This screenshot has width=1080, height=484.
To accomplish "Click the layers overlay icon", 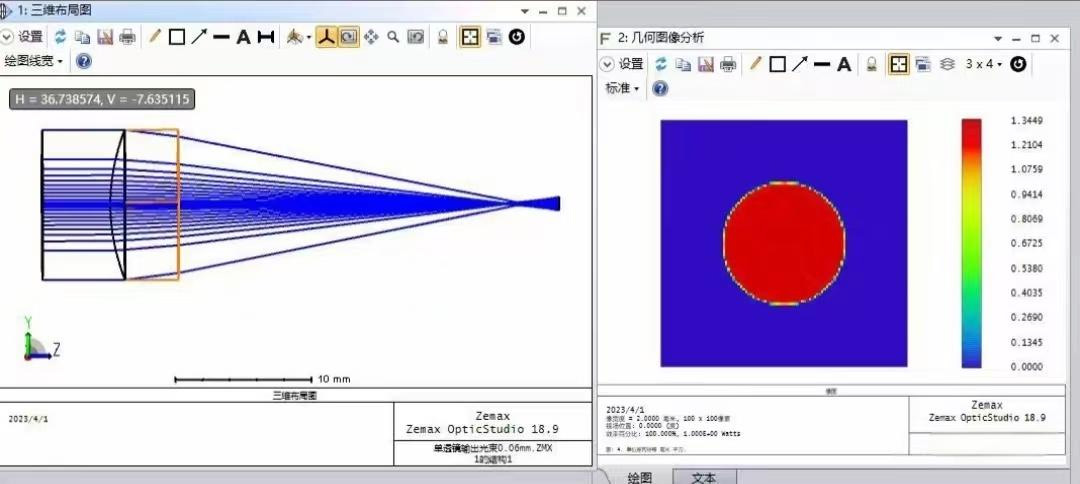I will (947, 64).
